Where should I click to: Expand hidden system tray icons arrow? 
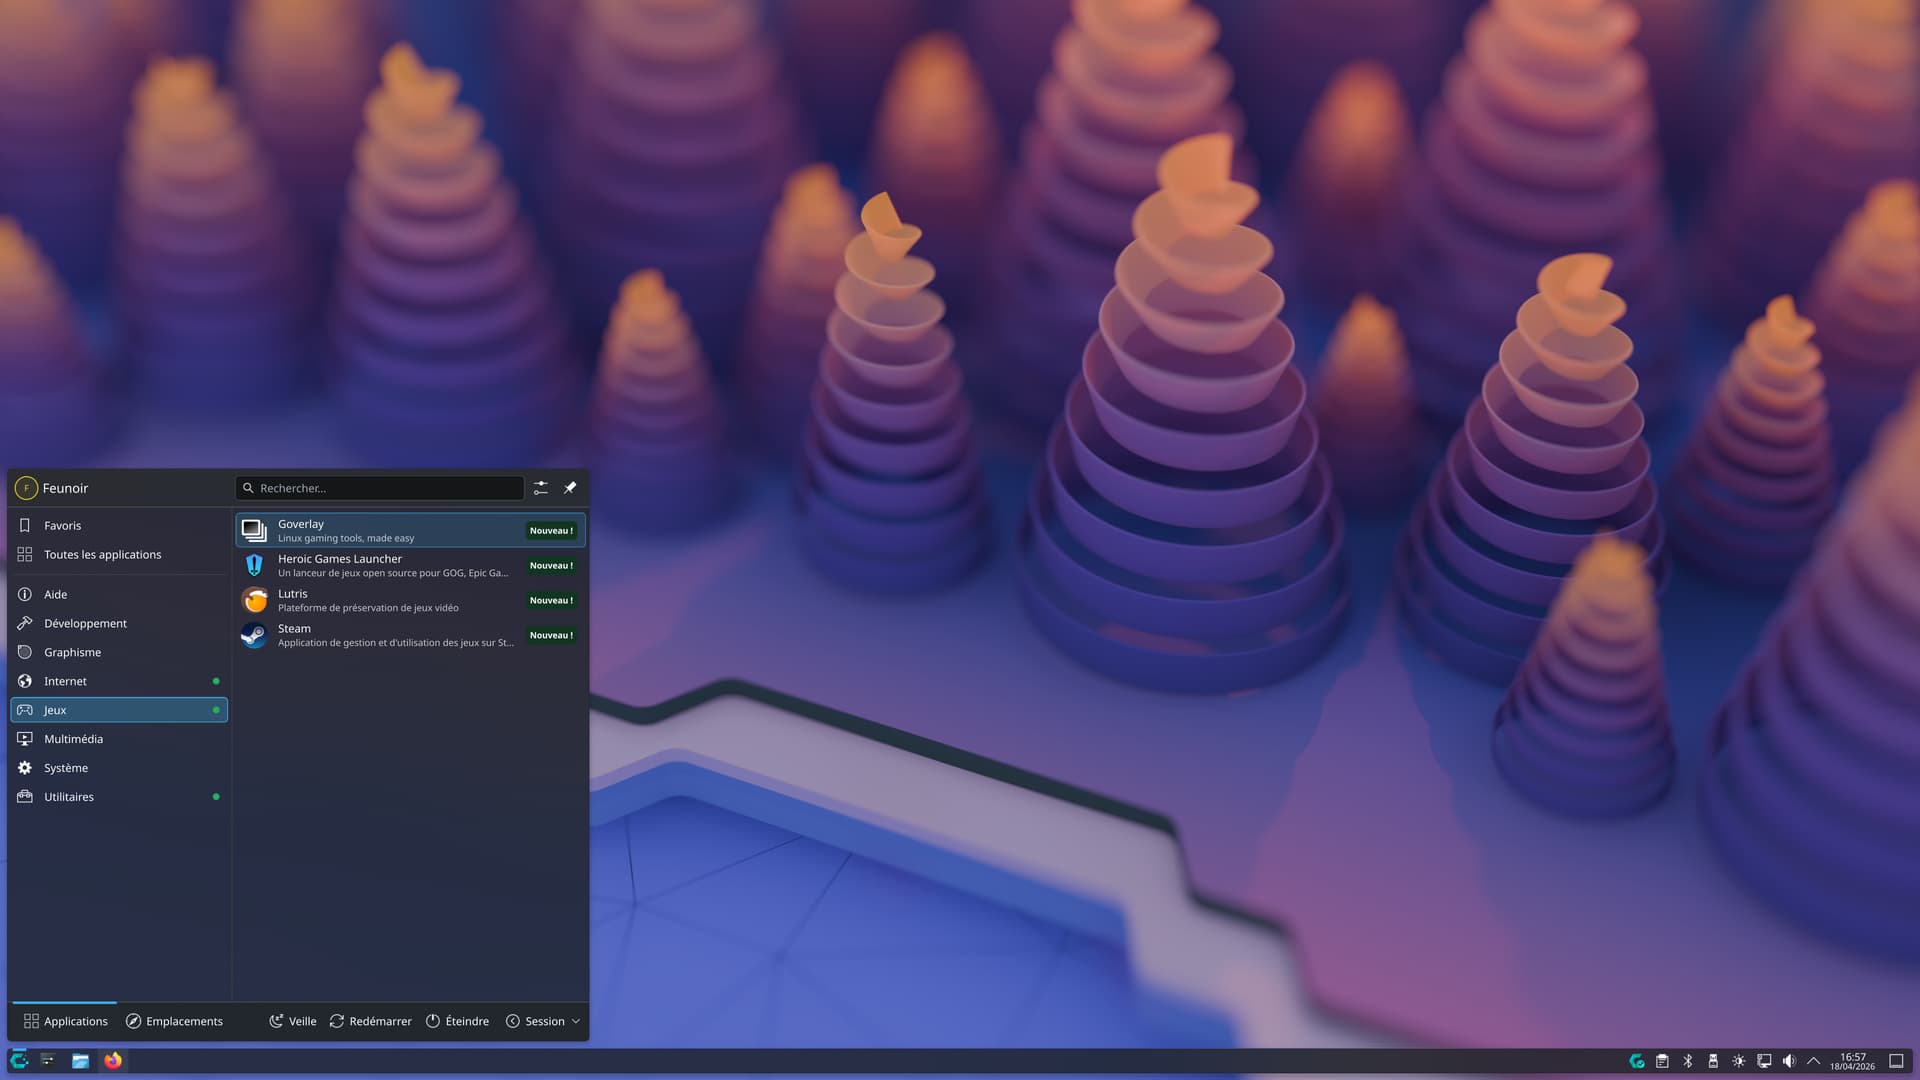coord(1813,1061)
